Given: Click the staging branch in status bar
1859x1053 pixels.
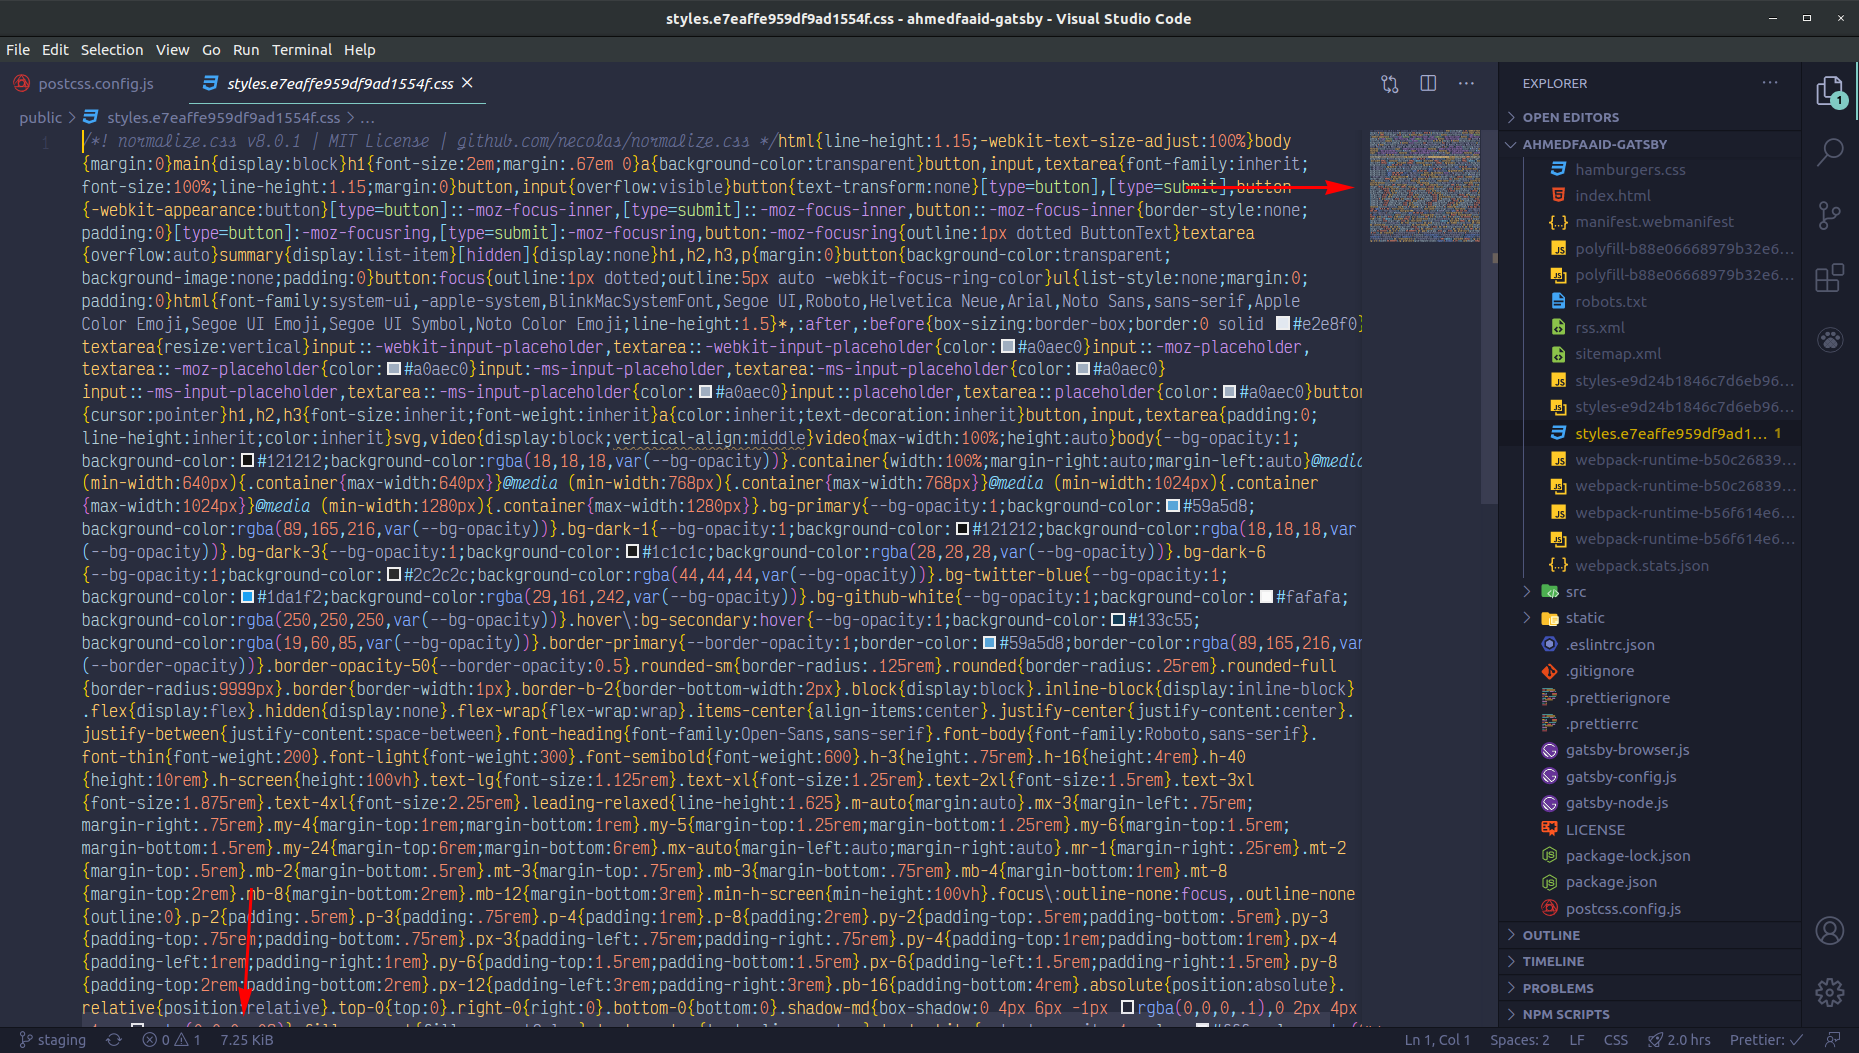Looking at the screenshot, I should pyautogui.click(x=53, y=1040).
